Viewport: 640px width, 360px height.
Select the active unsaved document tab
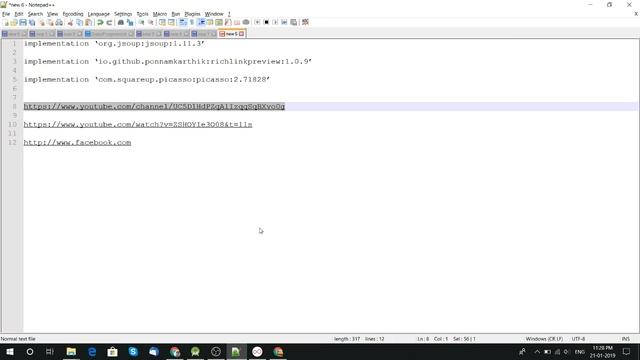click(231, 34)
